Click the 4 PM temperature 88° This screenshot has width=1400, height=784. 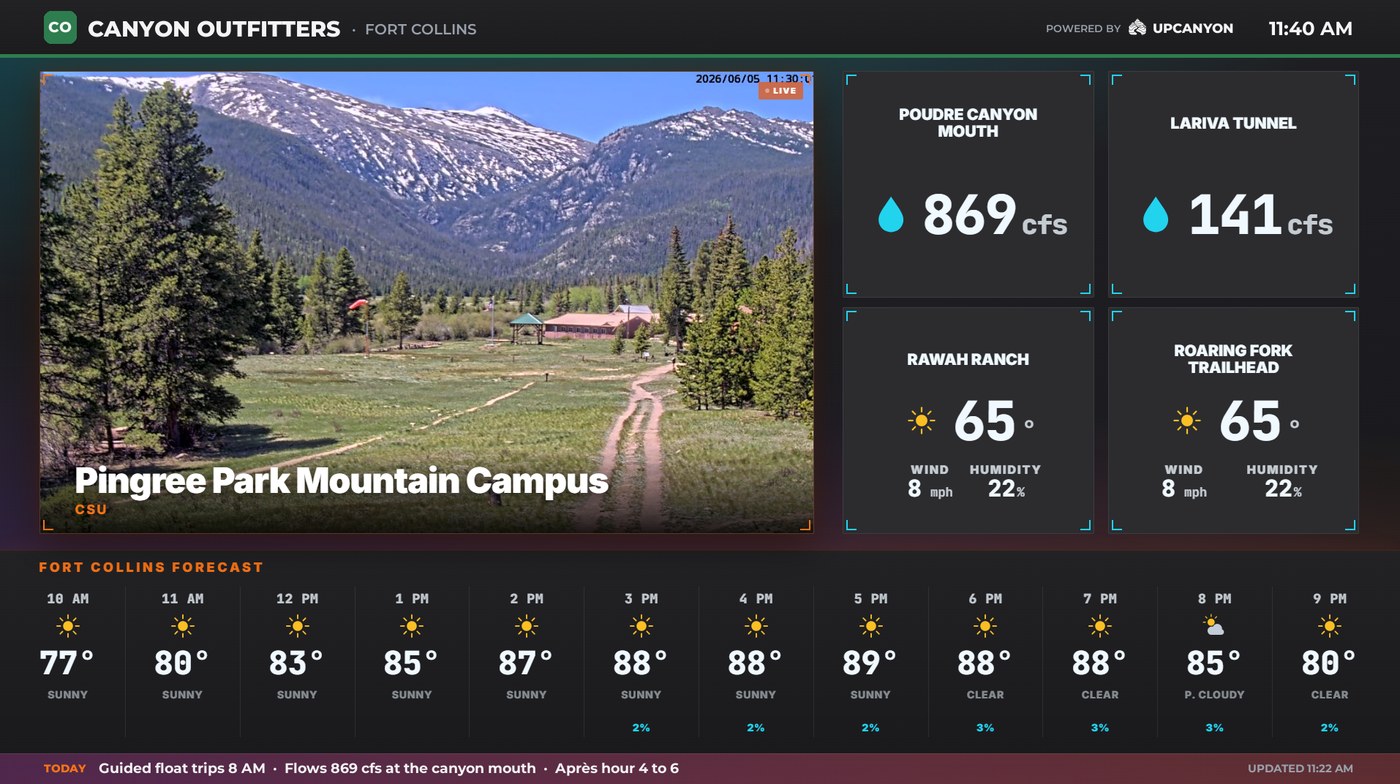click(x=756, y=662)
